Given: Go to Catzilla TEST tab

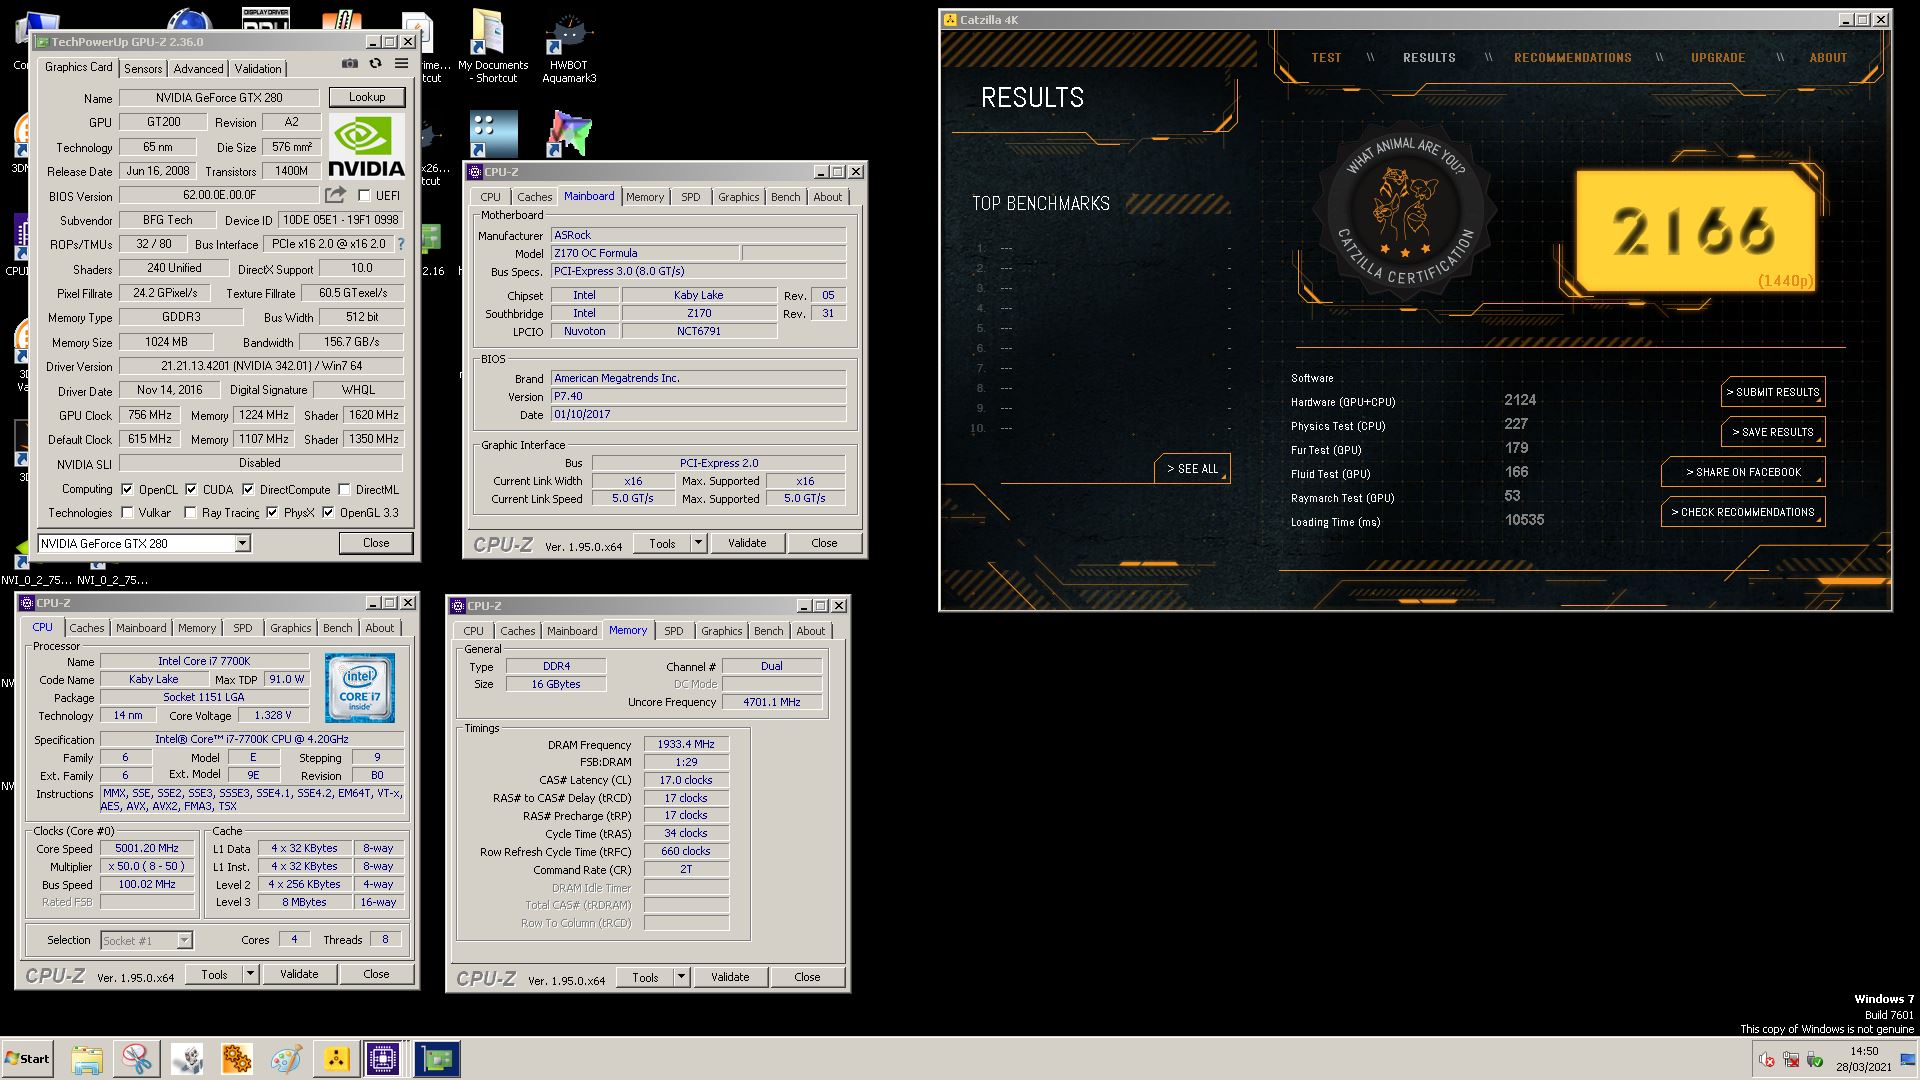Looking at the screenshot, I should [1326, 58].
